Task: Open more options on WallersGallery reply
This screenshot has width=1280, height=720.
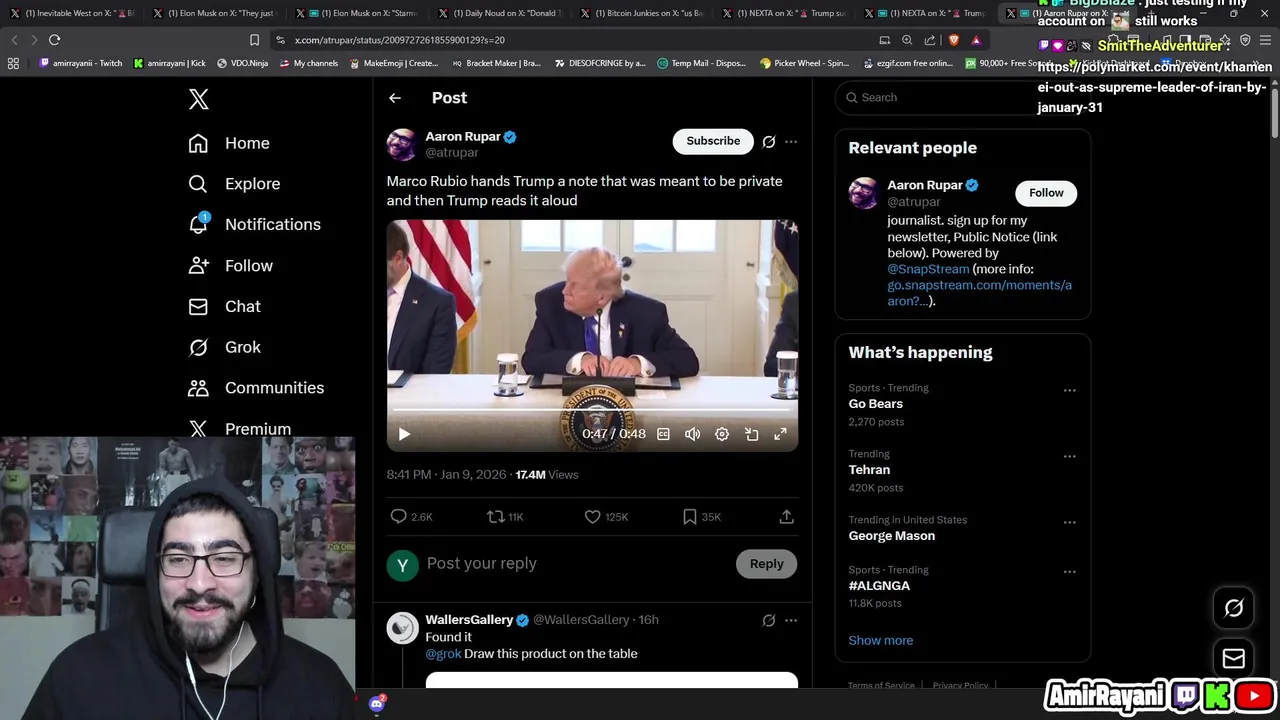Action: click(791, 621)
